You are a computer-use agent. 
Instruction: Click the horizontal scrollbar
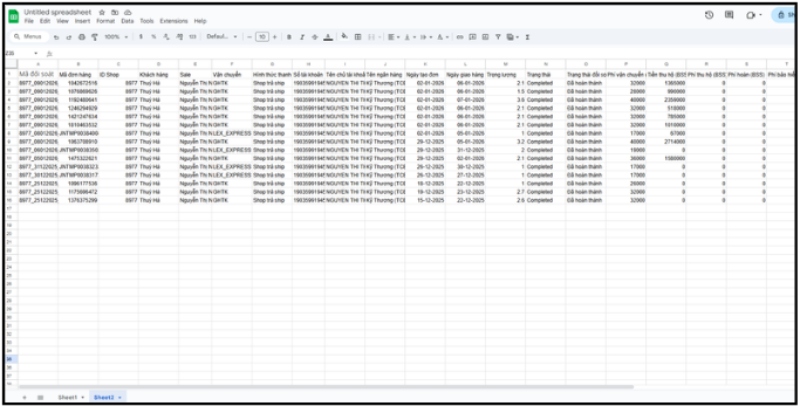pyautogui.click(x=326, y=387)
